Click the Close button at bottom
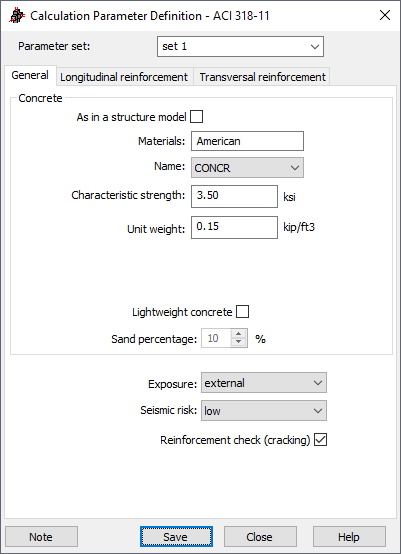This screenshot has height=554, width=401. pos(260,537)
